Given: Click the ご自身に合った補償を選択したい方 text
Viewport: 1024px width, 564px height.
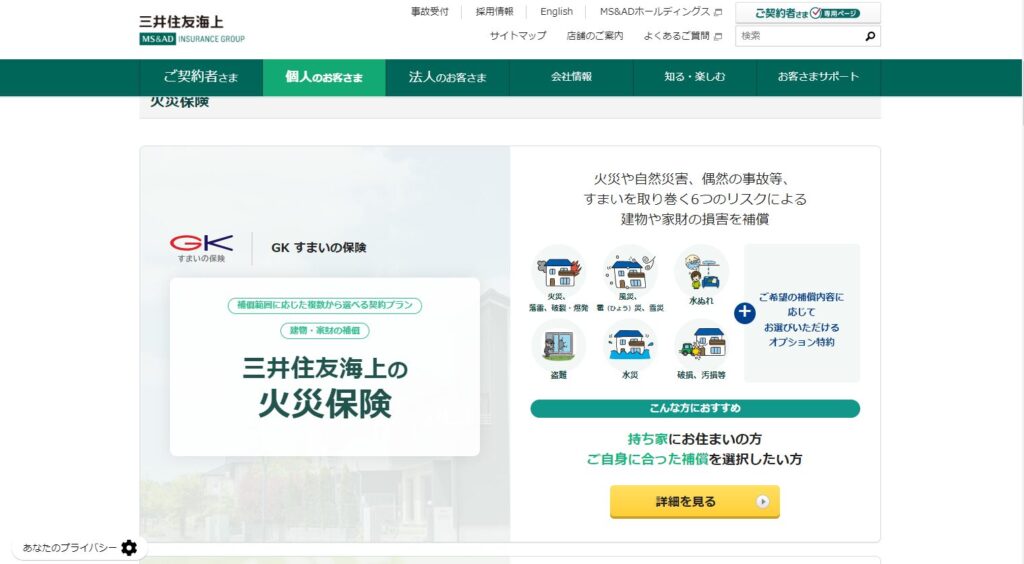Looking at the screenshot, I should coord(695,459).
